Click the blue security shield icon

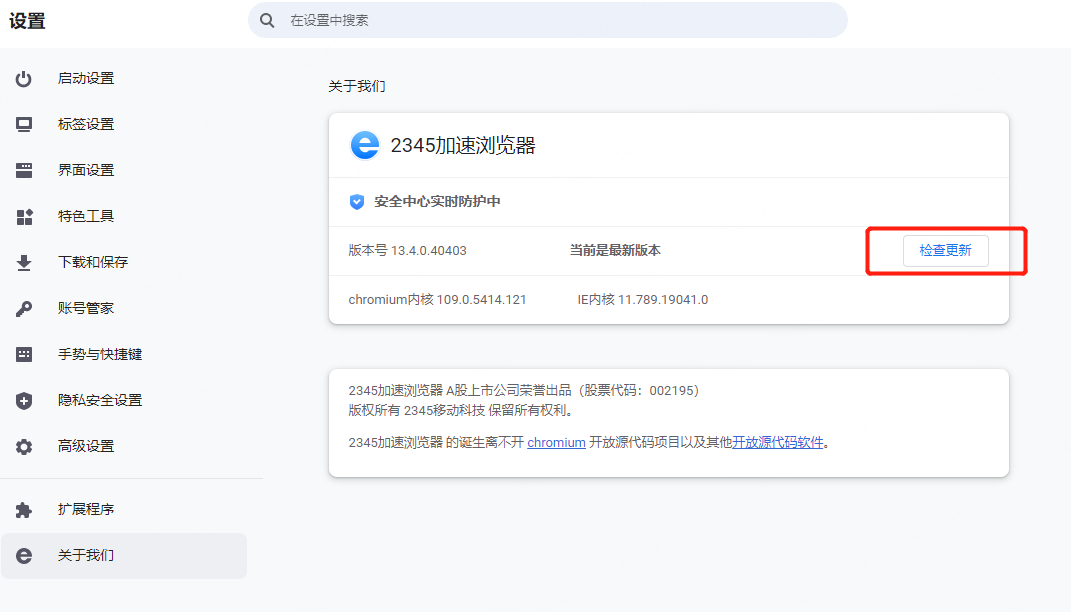356,202
